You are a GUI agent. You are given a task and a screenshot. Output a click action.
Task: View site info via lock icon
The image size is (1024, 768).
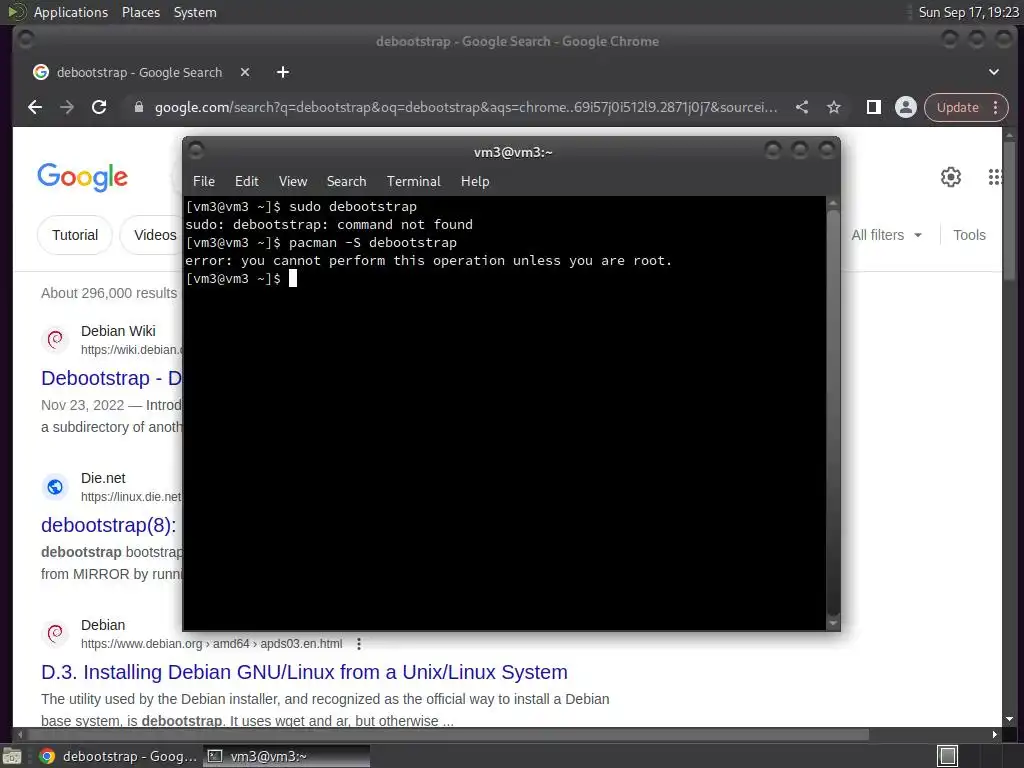(x=138, y=107)
